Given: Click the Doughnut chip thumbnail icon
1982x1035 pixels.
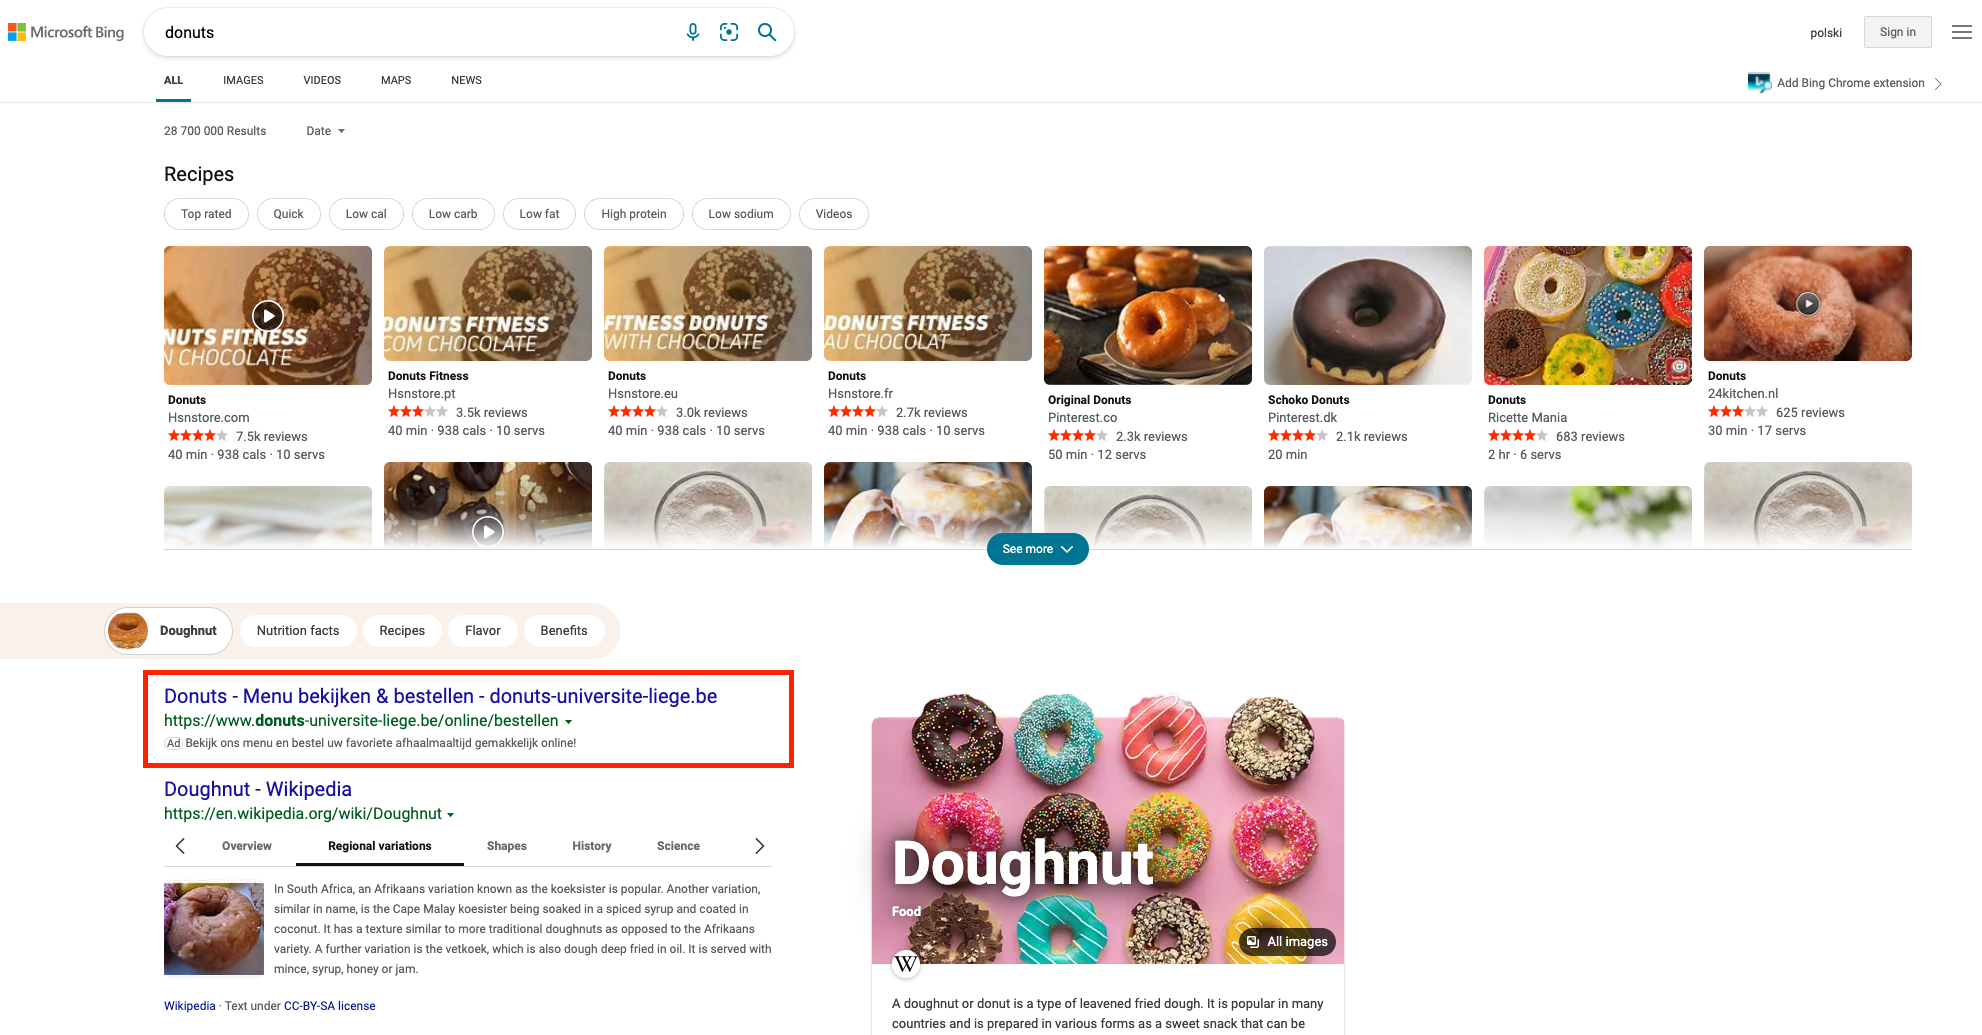Looking at the screenshot, I should tap(128, 631).
